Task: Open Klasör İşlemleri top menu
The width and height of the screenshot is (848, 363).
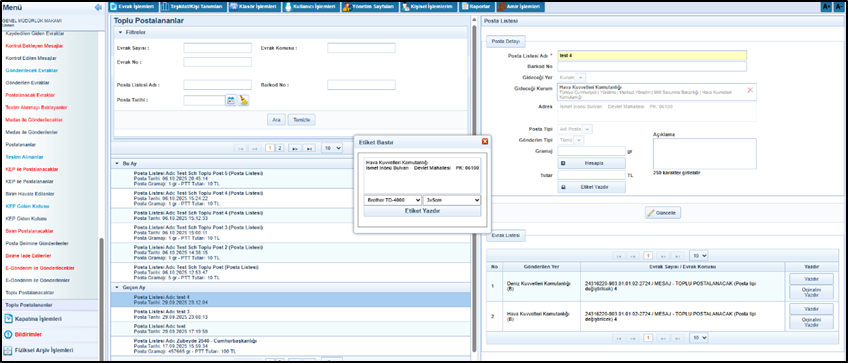Action: [x=253, y=6]
